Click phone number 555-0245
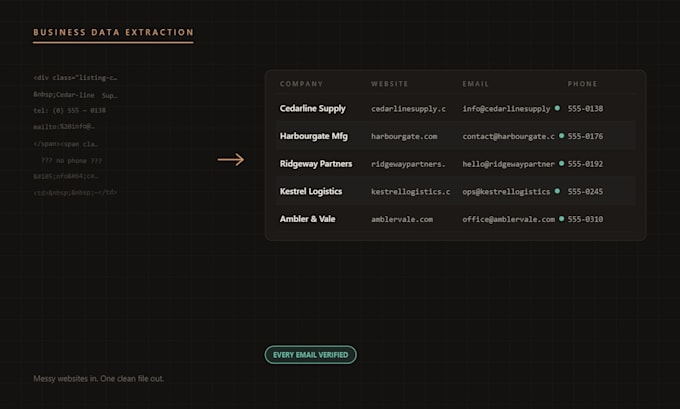 585,192
